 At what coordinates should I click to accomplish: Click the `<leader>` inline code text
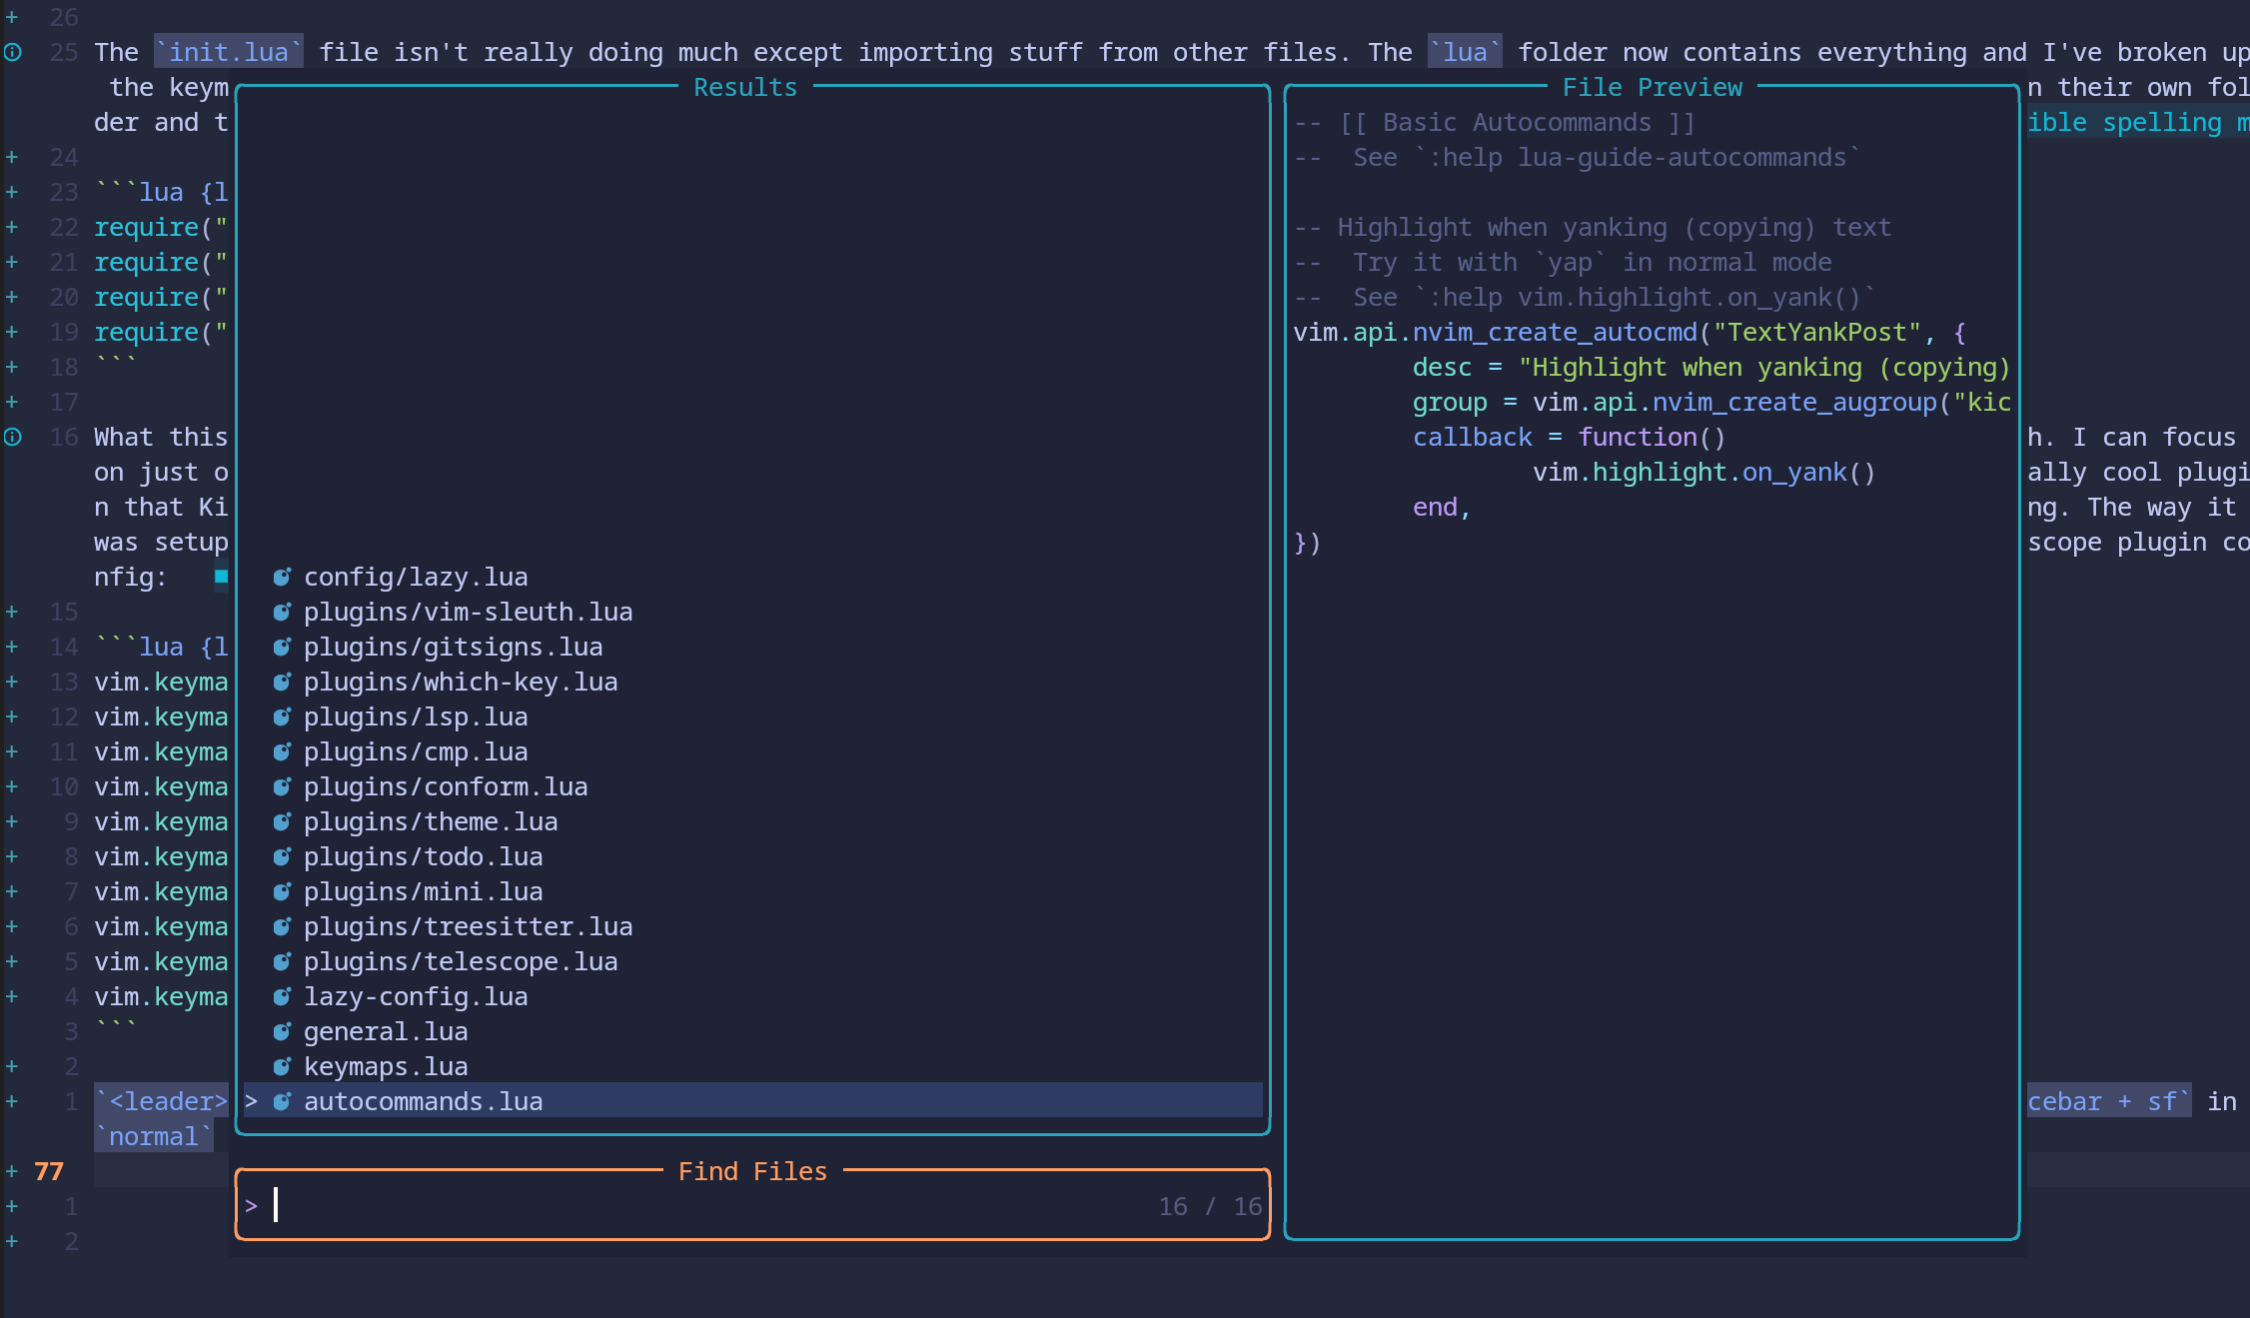162,1101
